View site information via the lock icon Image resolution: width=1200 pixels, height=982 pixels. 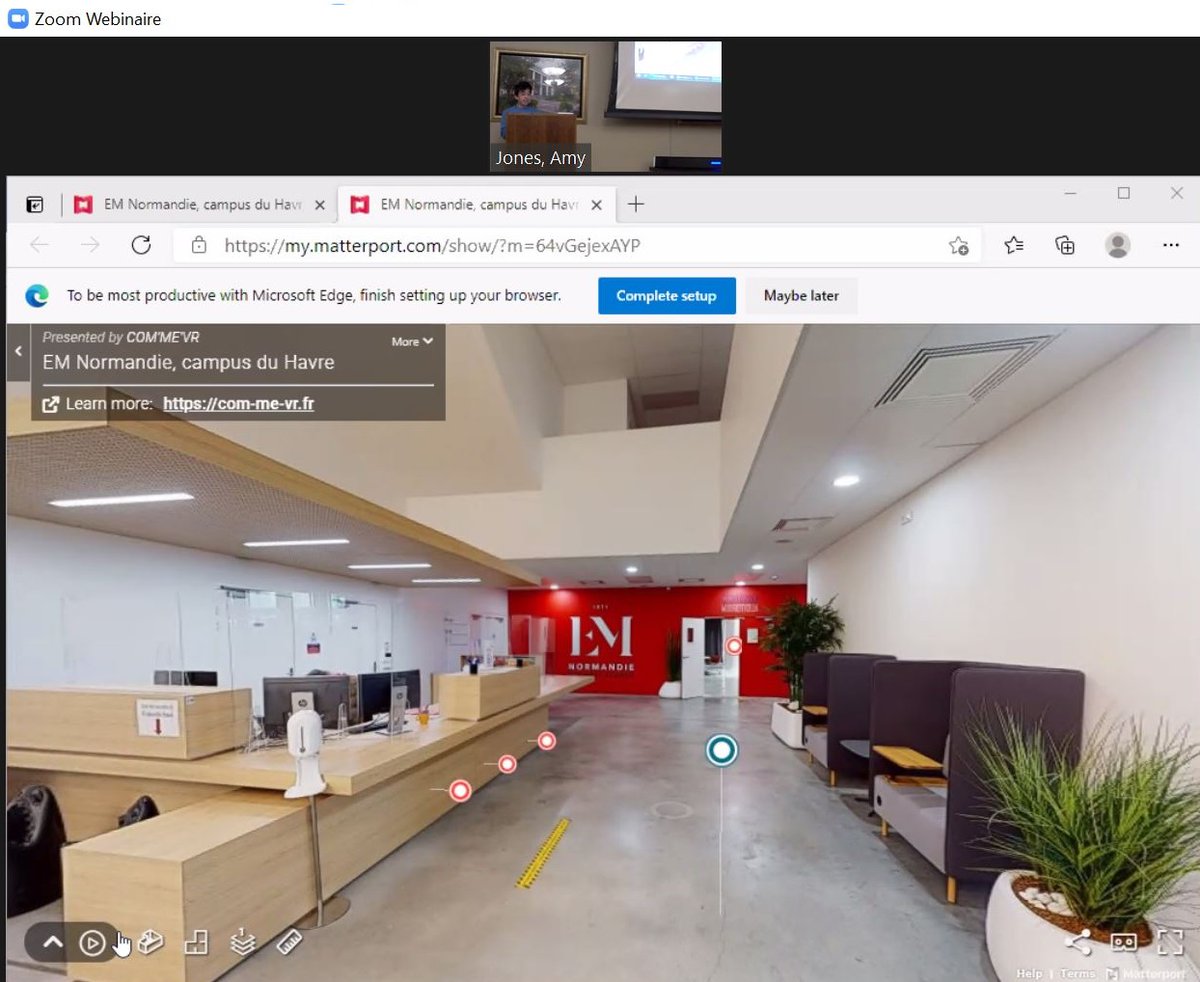(199, 245)
